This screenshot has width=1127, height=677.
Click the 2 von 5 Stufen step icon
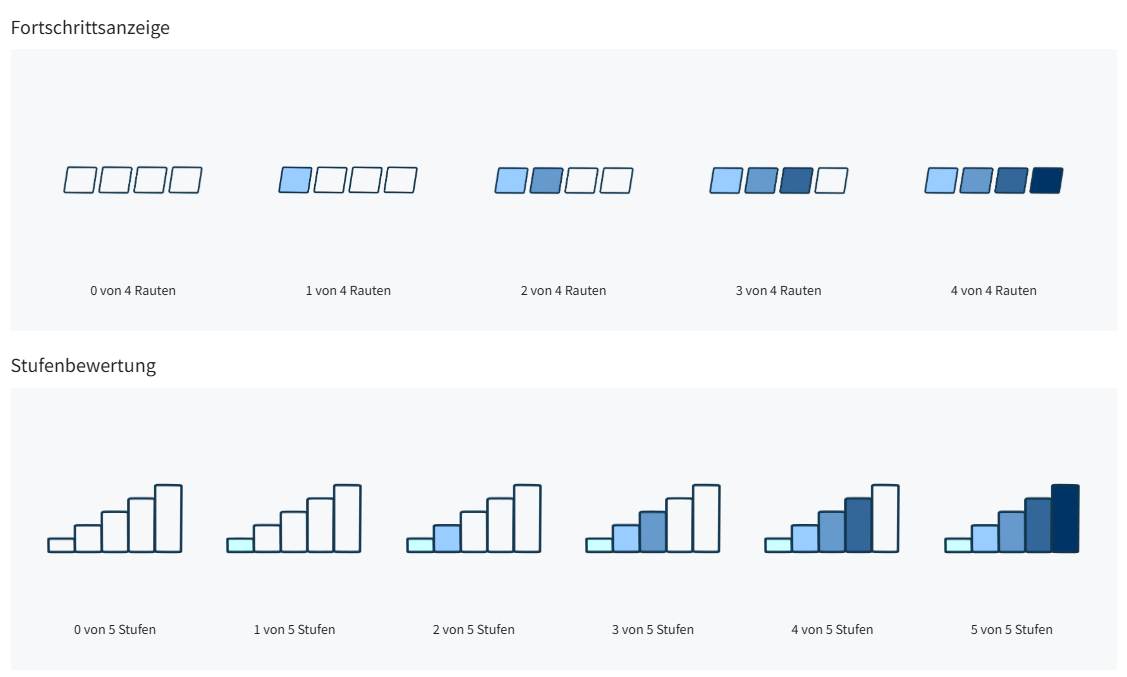point(474,518)
